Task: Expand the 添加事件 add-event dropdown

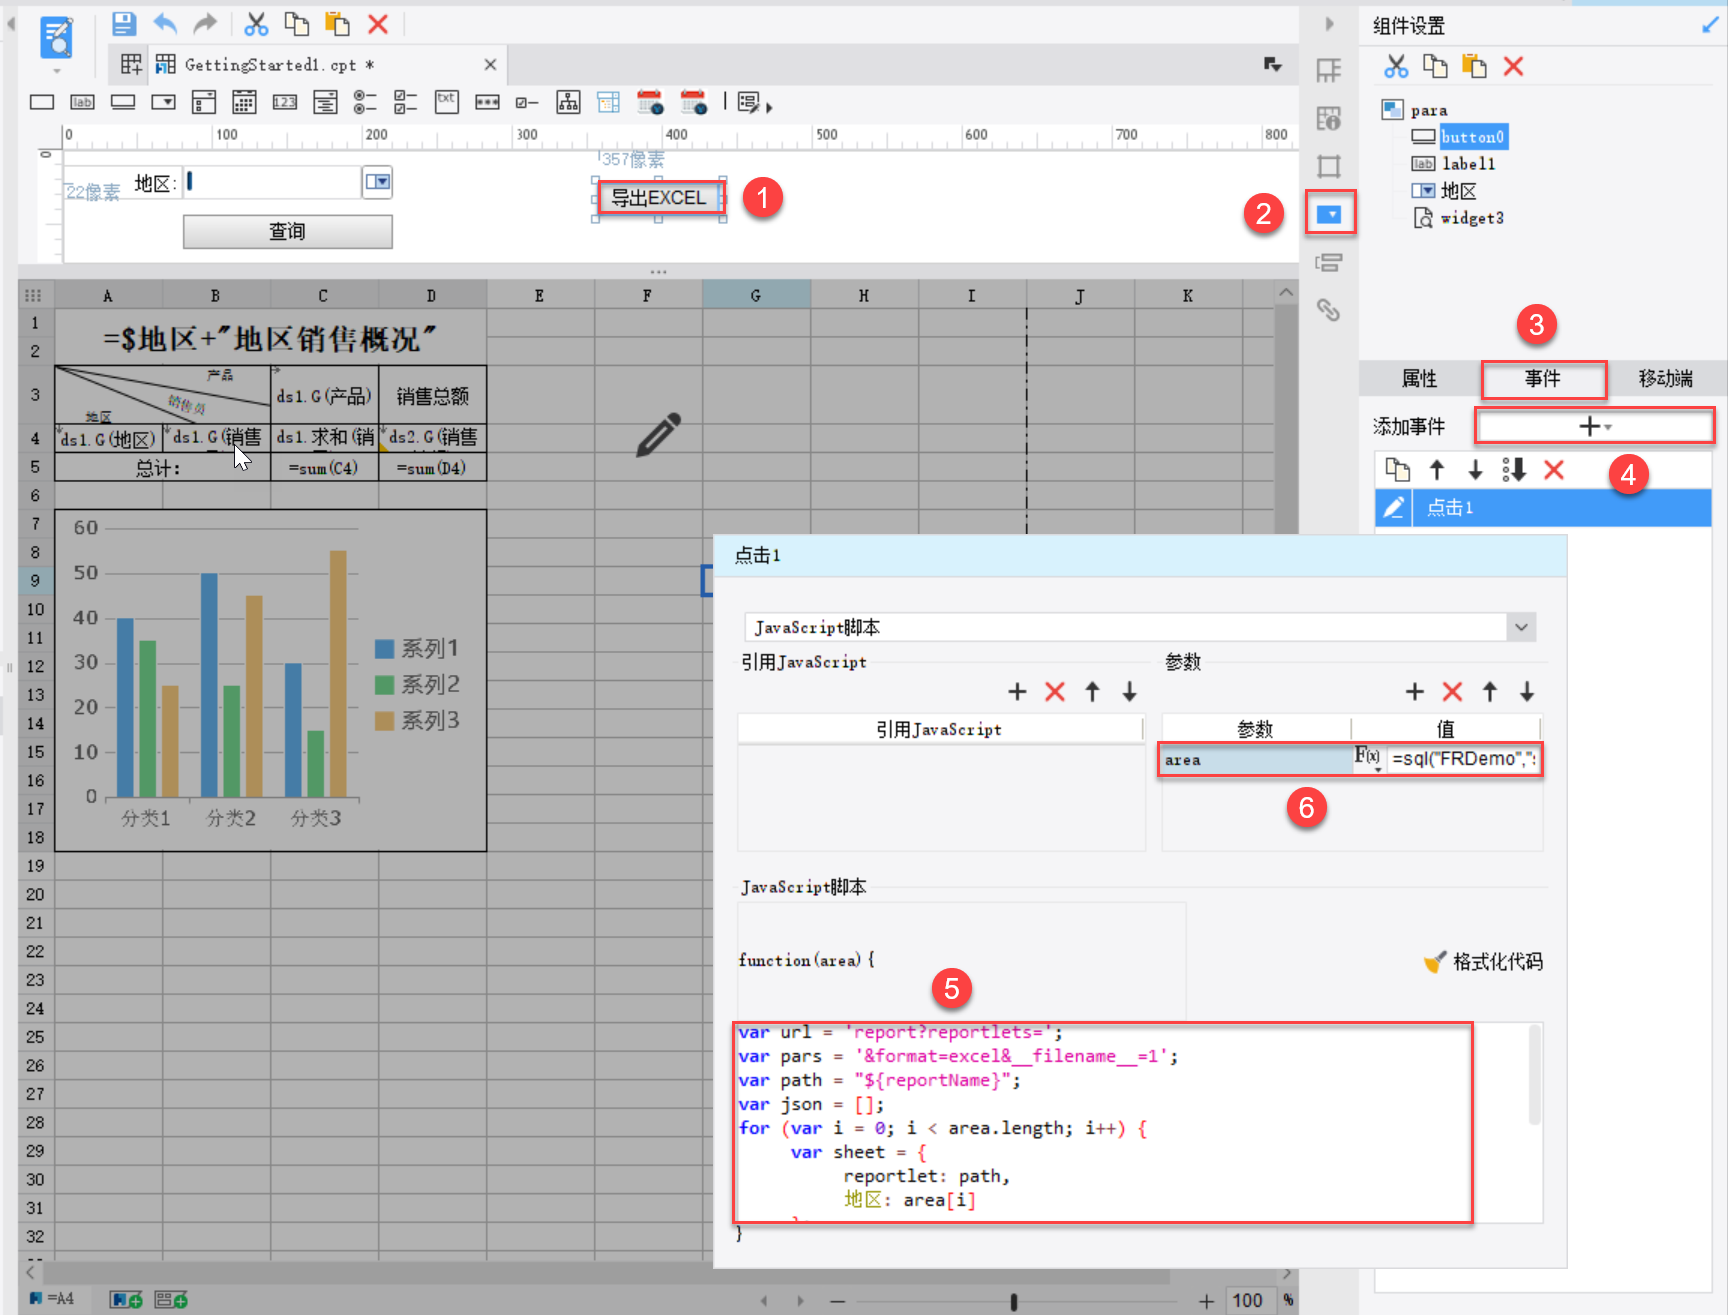Action: (1594, 427)
